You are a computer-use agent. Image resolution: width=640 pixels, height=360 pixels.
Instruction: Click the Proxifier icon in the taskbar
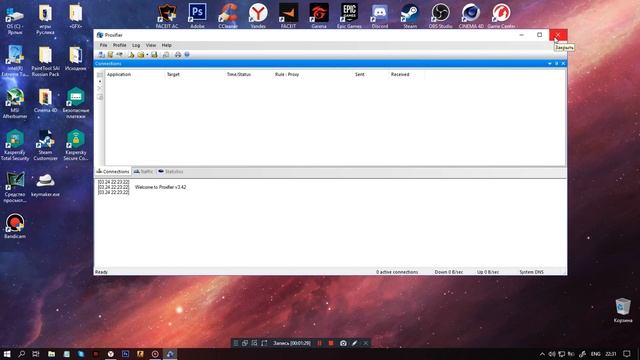[170, 354]
